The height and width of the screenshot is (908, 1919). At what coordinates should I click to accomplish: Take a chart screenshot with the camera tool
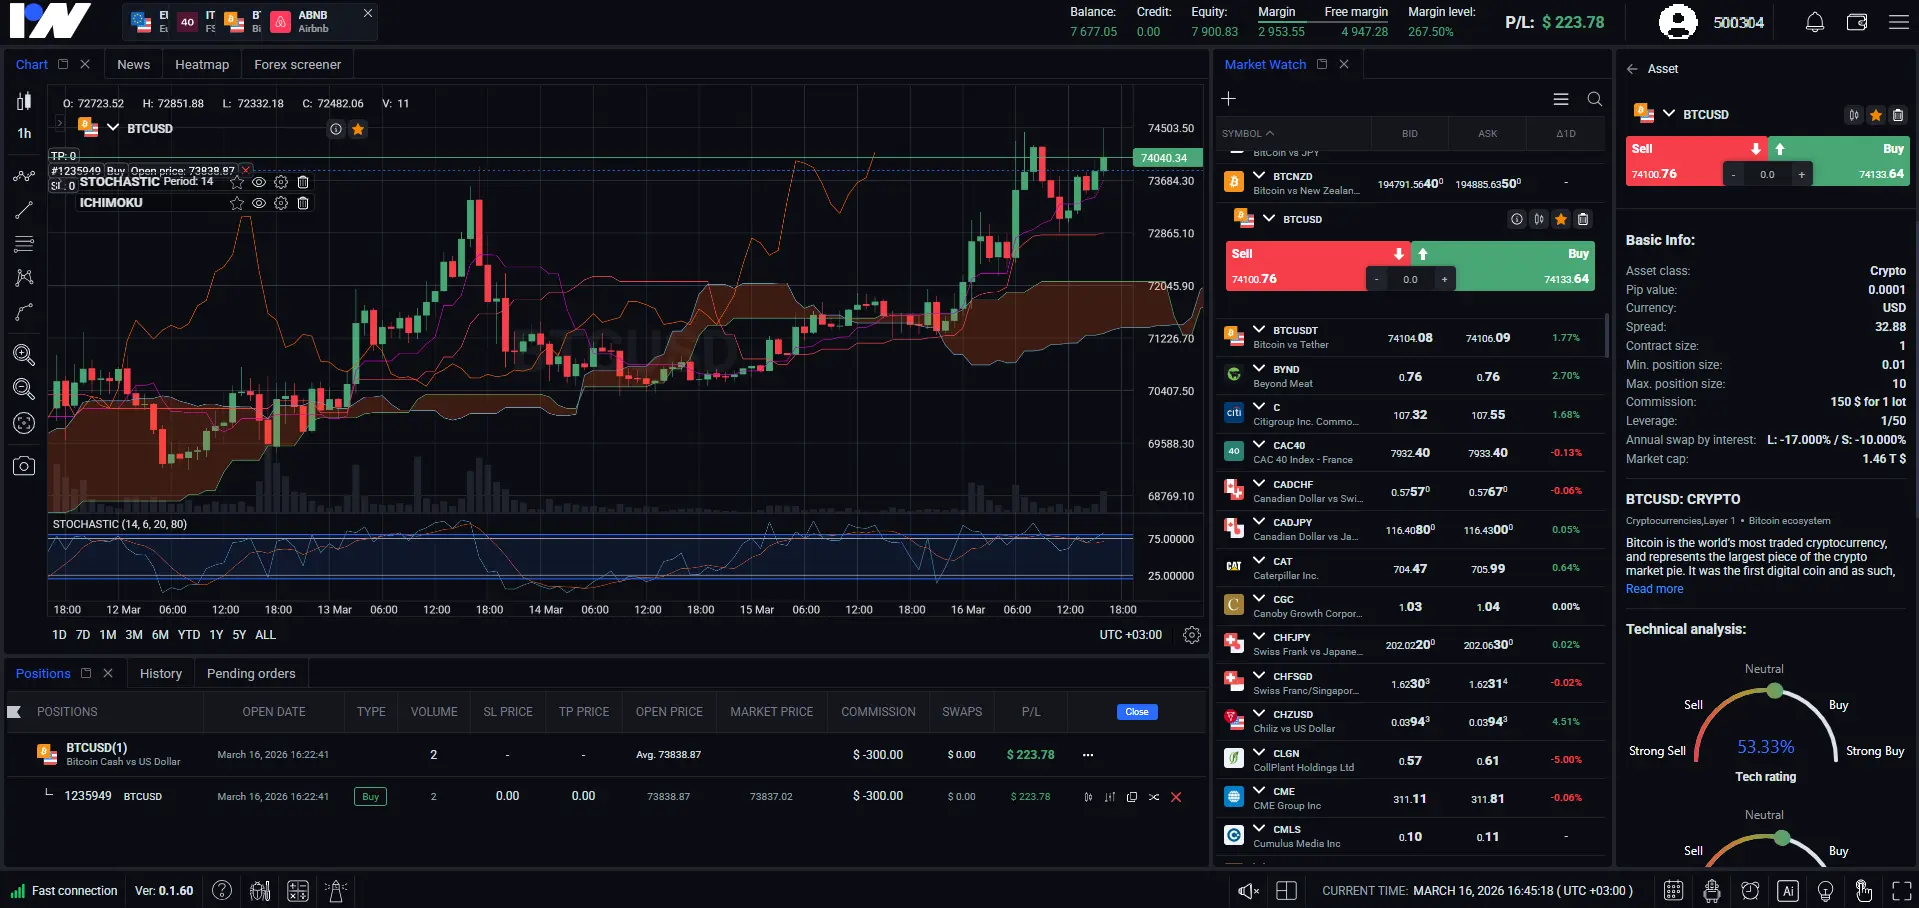point(24,465)
